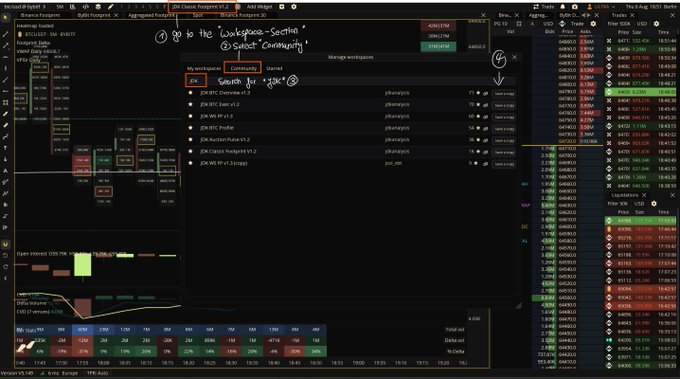Save a copy of JDK Auction Pulse V1.2
The width and height of the screenshot is (680, 379).
(x=504, y=140)
